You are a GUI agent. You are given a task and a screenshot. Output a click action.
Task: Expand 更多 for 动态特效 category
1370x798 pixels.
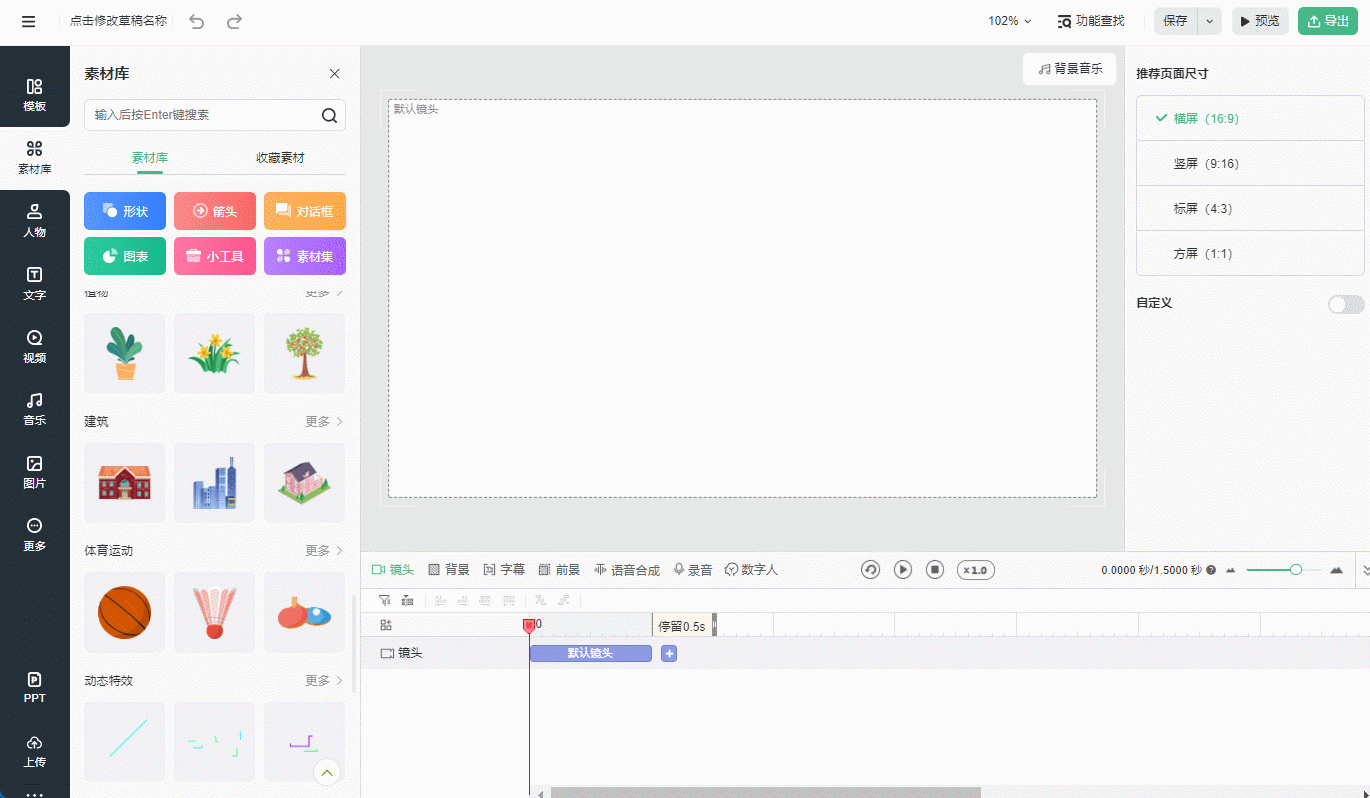click(324, 680)
